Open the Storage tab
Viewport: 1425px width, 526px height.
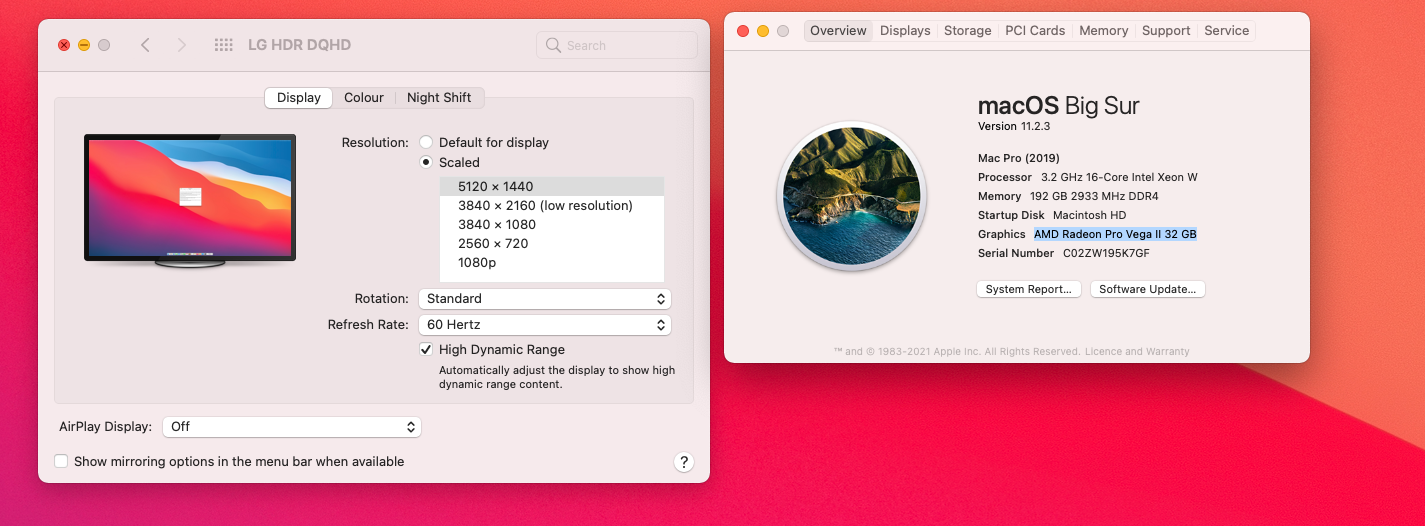tap(968, 30)
